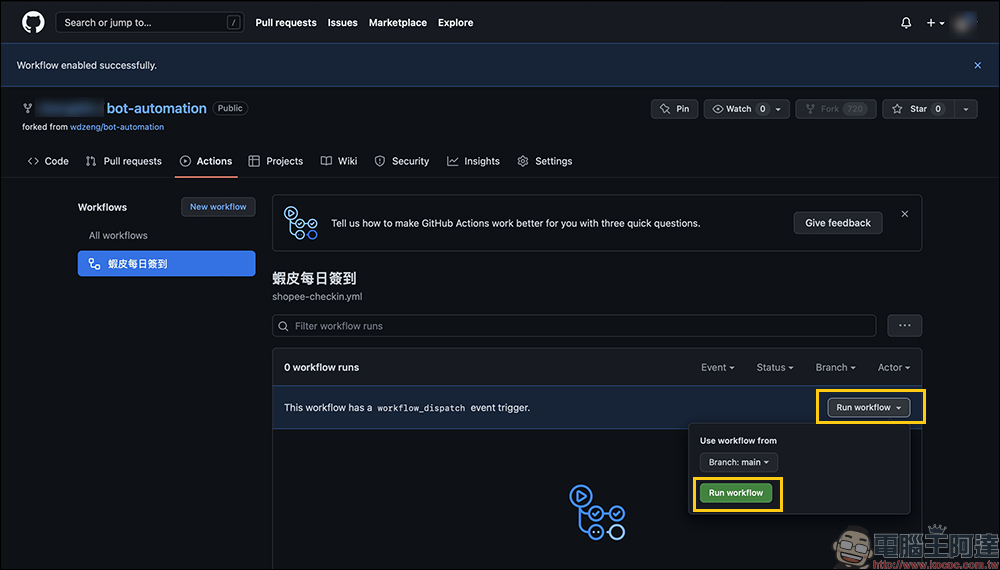This screenshot has width=1000, height=570.
Task: Open the wdzeng/bot-automation fork link
Action: click(117, 127)
